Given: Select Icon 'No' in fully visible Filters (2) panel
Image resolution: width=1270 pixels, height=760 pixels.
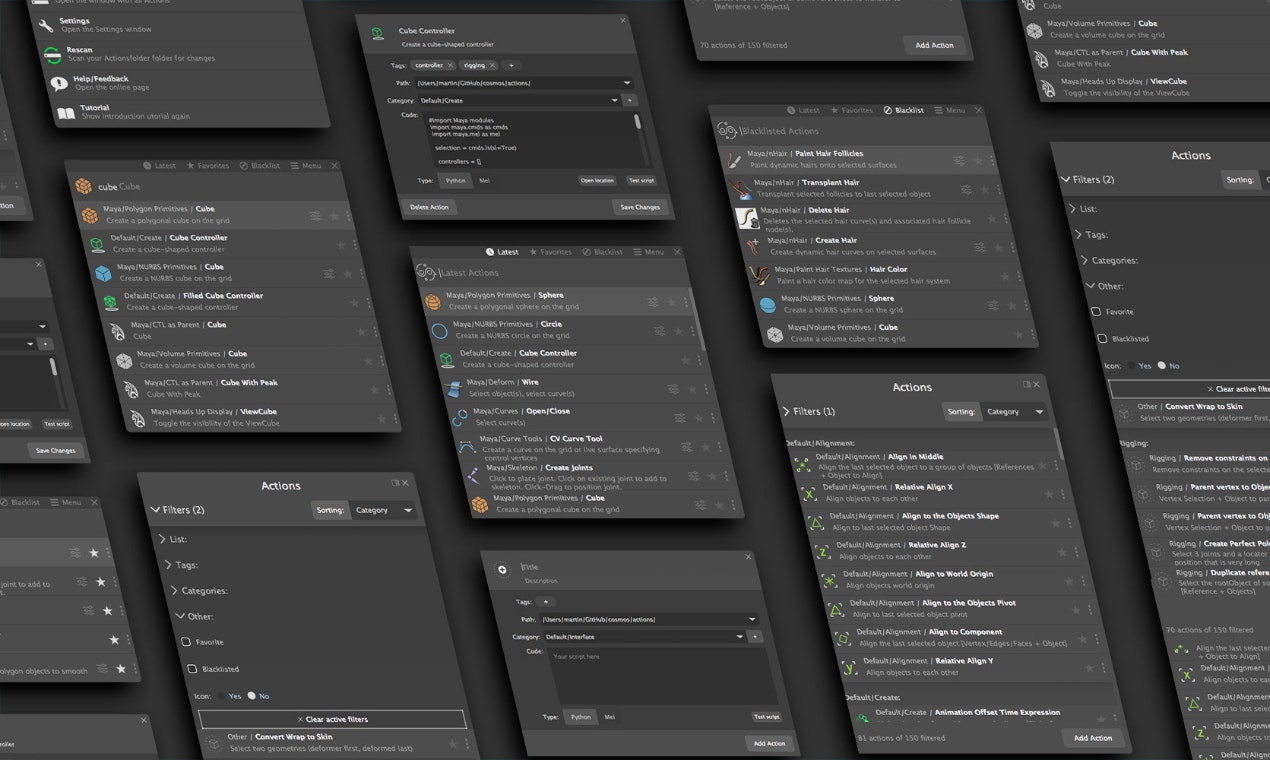Looking at the screenshot, I should 252,695.
